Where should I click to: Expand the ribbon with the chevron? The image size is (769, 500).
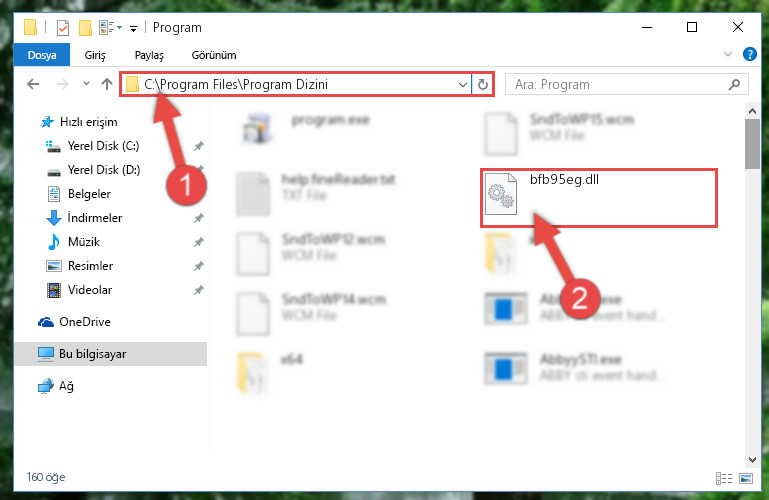click(728, 54)
